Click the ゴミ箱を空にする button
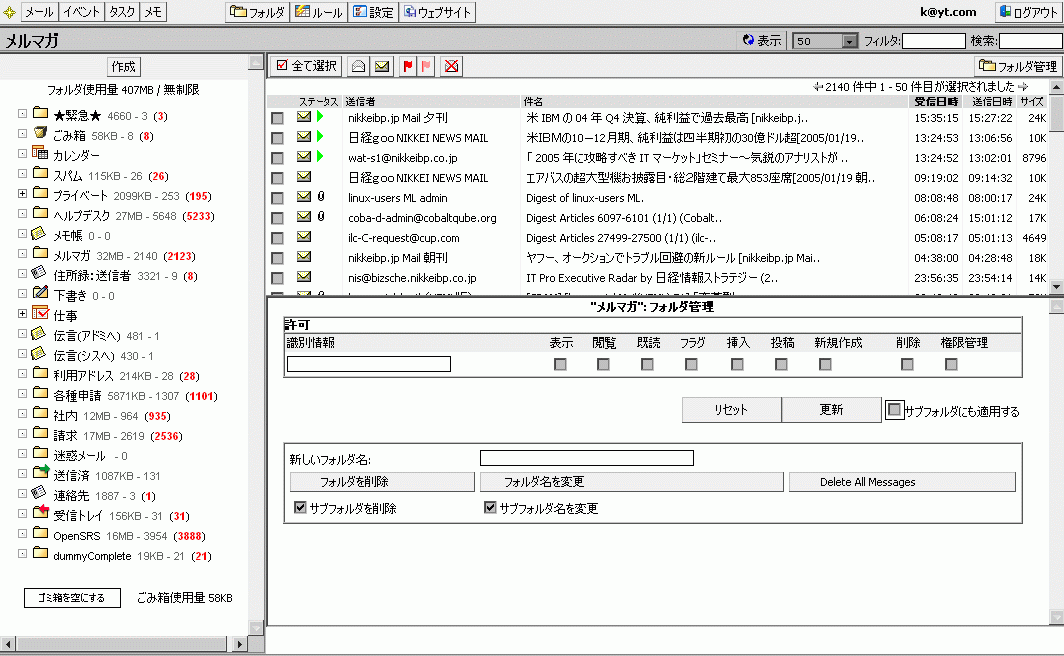The image size is (1064, 656). click(72, 598)
